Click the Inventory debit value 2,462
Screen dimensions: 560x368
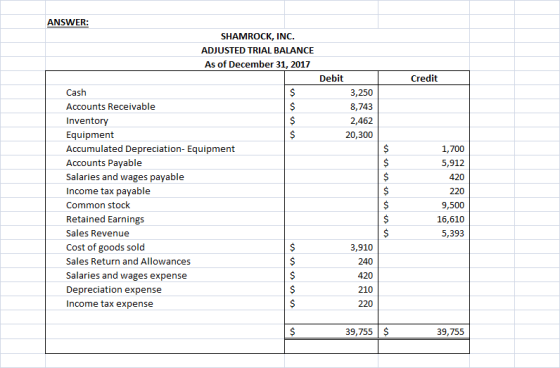(361, 121)
